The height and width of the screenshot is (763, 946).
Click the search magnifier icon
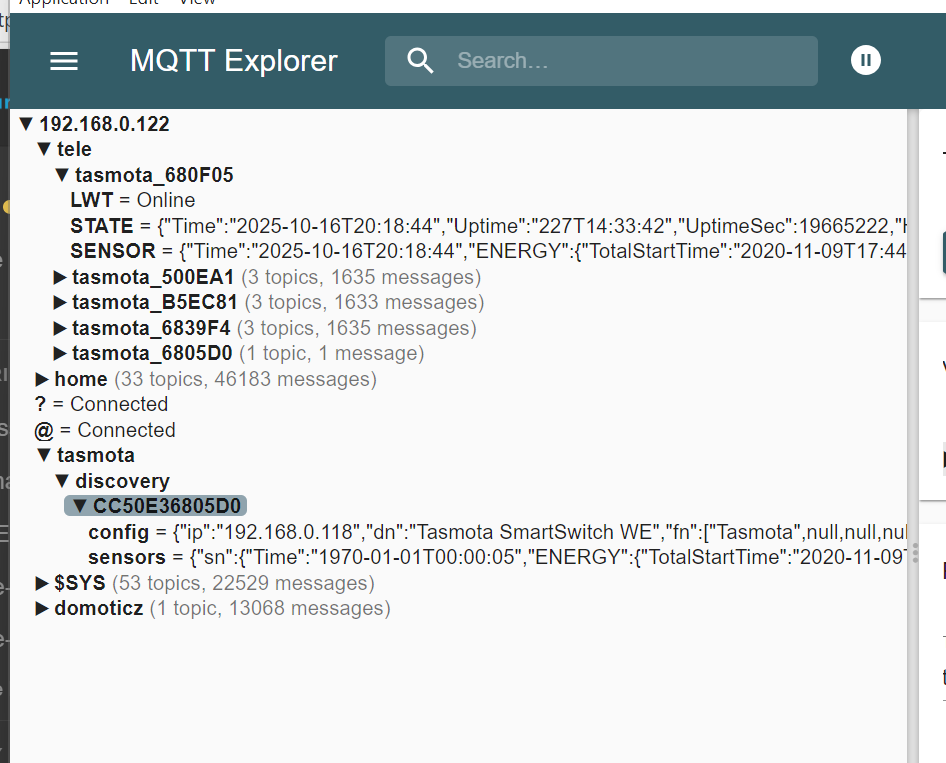pos(421,61)
